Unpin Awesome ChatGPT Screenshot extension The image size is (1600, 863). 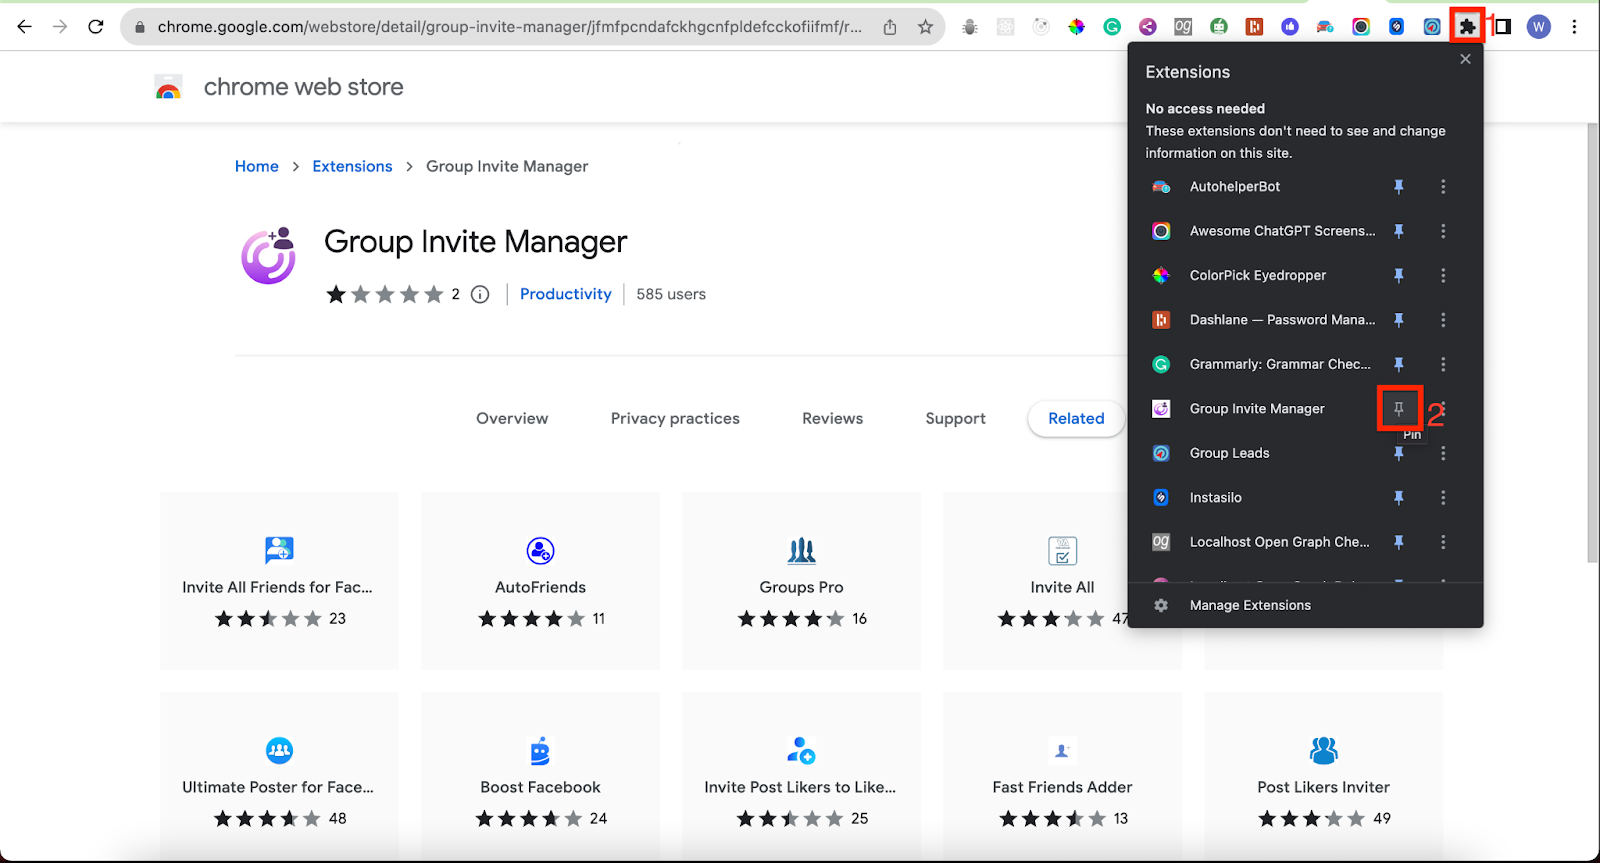coord(1399,231)
